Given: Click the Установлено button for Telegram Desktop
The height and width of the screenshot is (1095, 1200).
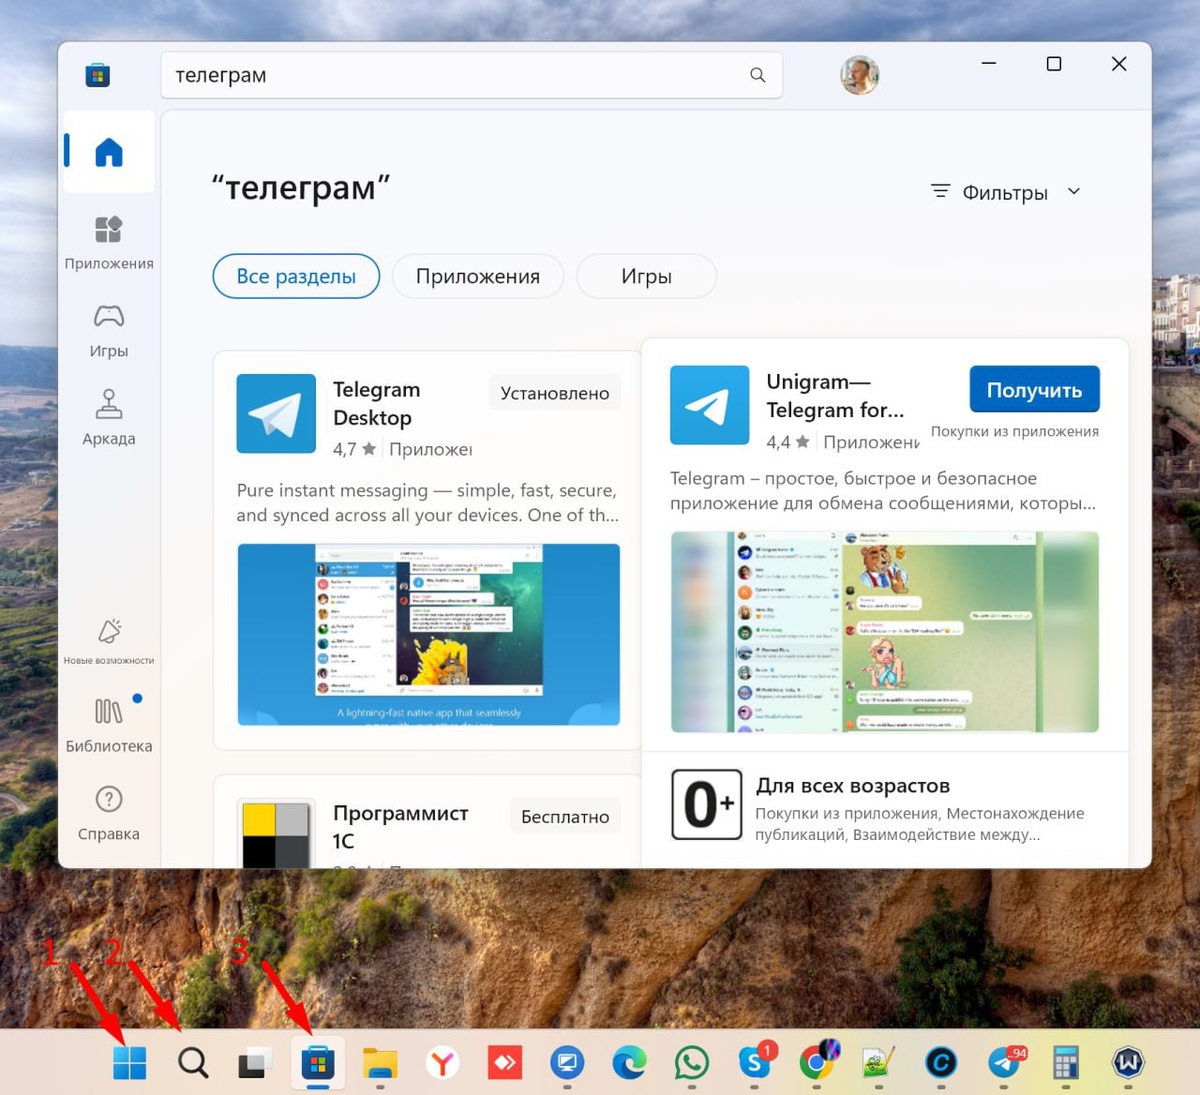Looking at the screenshot, I should point(555,393).
